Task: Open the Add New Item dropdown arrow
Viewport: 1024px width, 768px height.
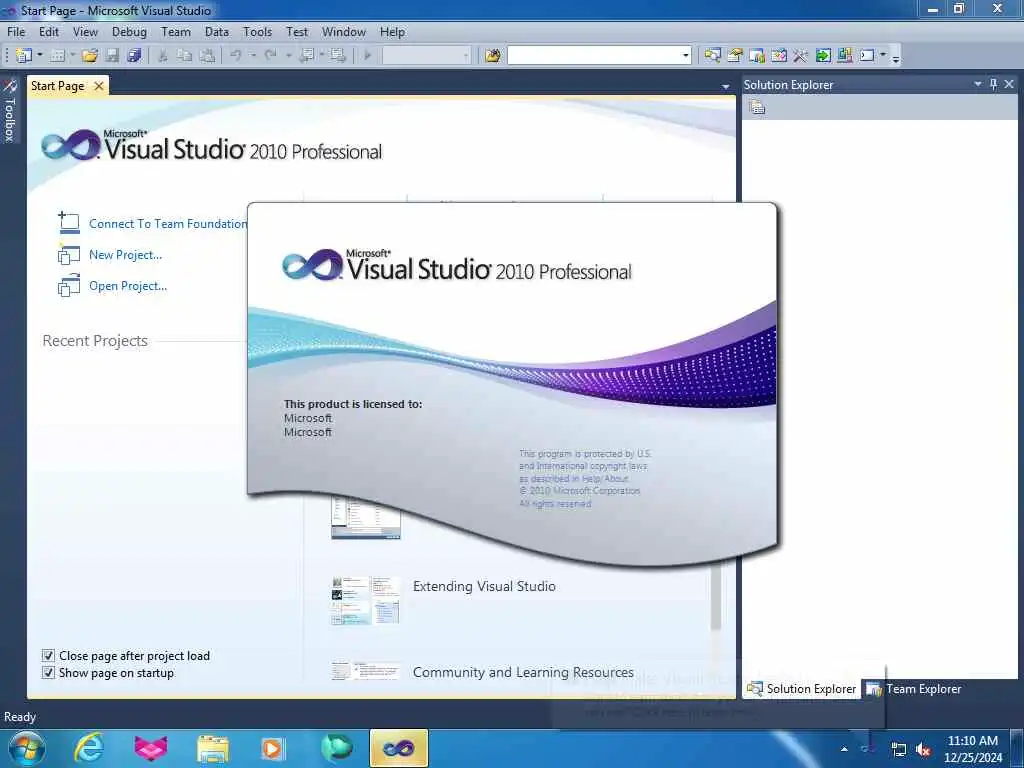Action: coord(72,56)
